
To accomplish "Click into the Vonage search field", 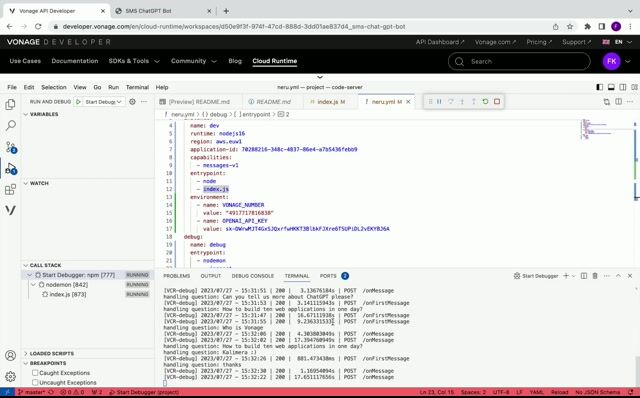I will click(x=519, y=62).
